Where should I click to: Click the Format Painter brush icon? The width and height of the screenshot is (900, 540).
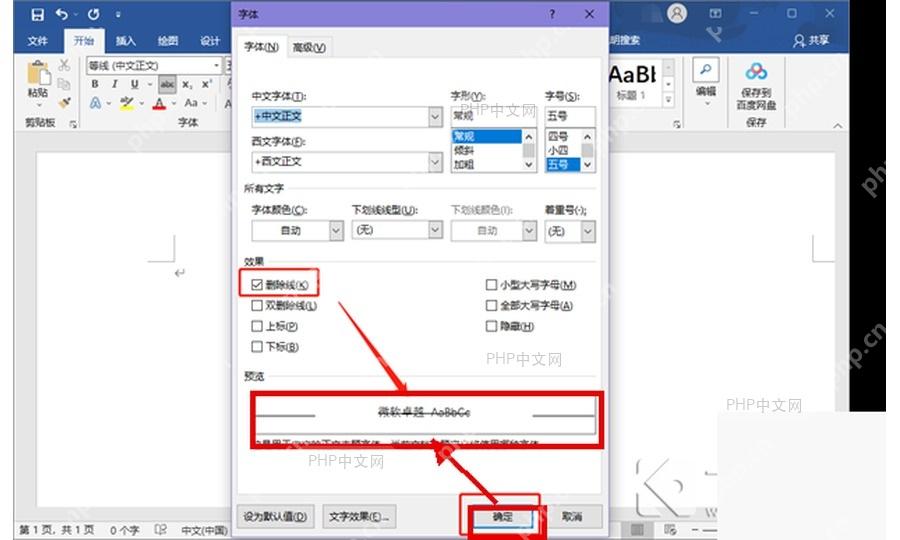tap(64, 103)
